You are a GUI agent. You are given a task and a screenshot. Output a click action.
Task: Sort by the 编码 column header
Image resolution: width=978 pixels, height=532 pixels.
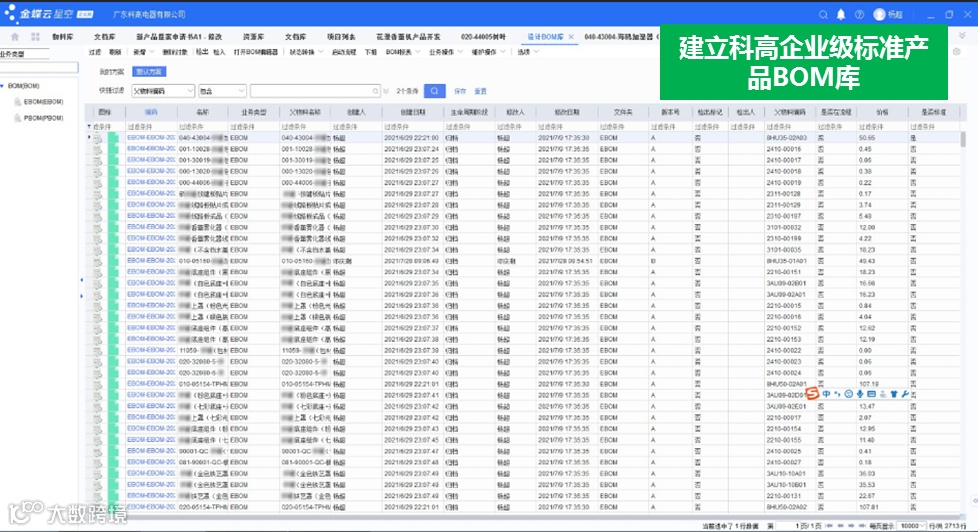coord(151,112)
